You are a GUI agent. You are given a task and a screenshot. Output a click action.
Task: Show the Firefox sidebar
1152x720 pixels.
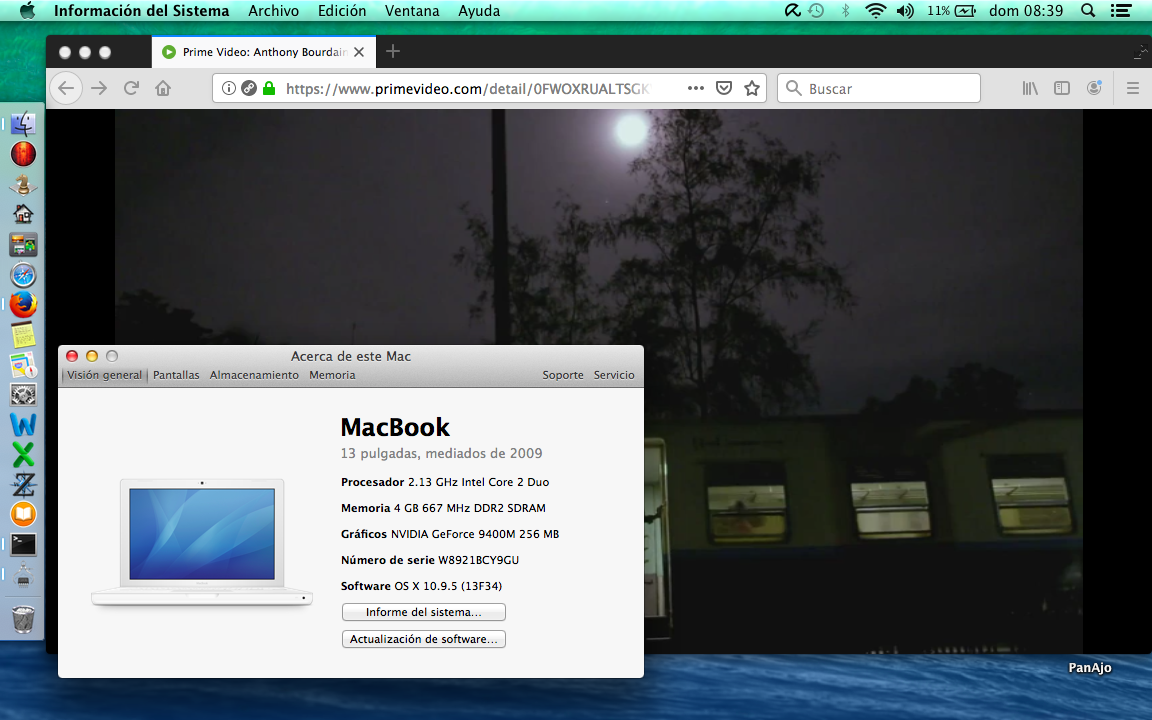[1062, 88]
